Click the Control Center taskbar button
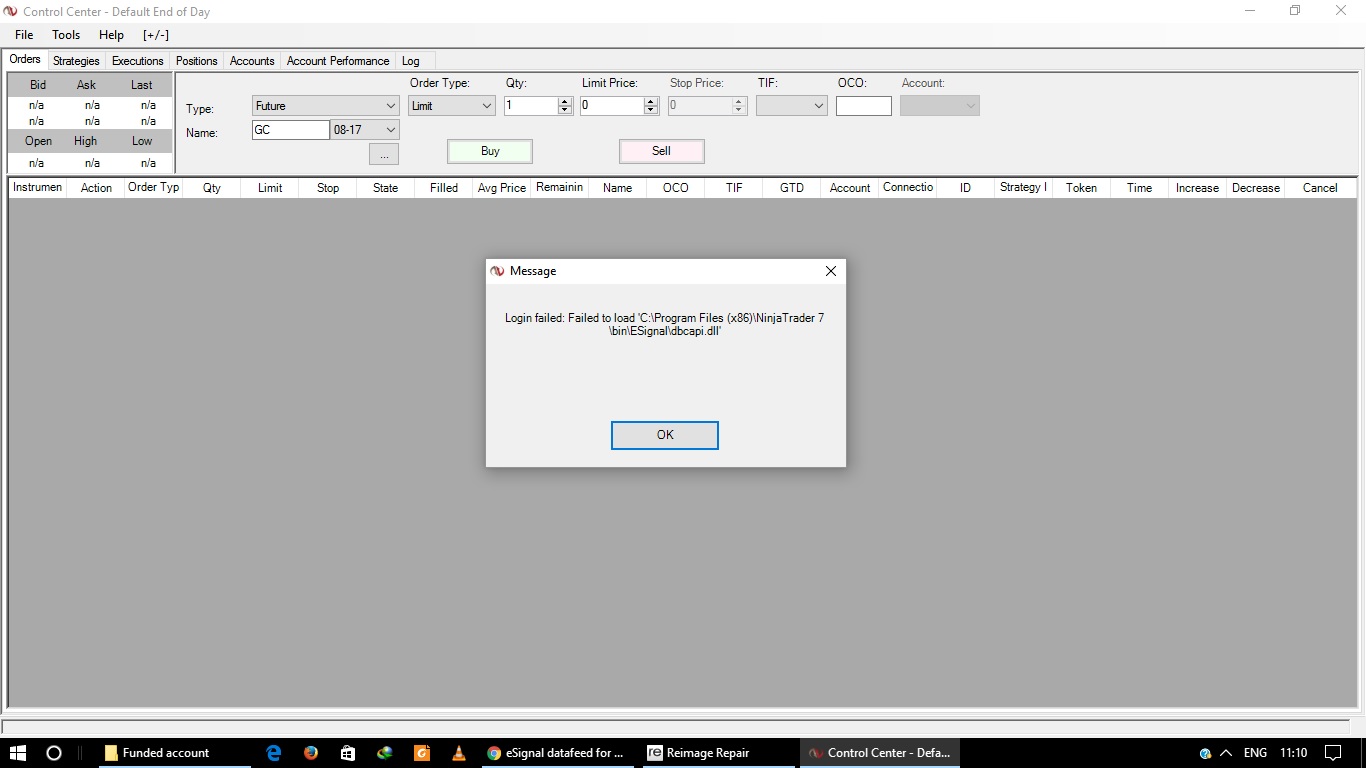The width and height of the screenshot is (1366, 768). click(x=879, y=753)
